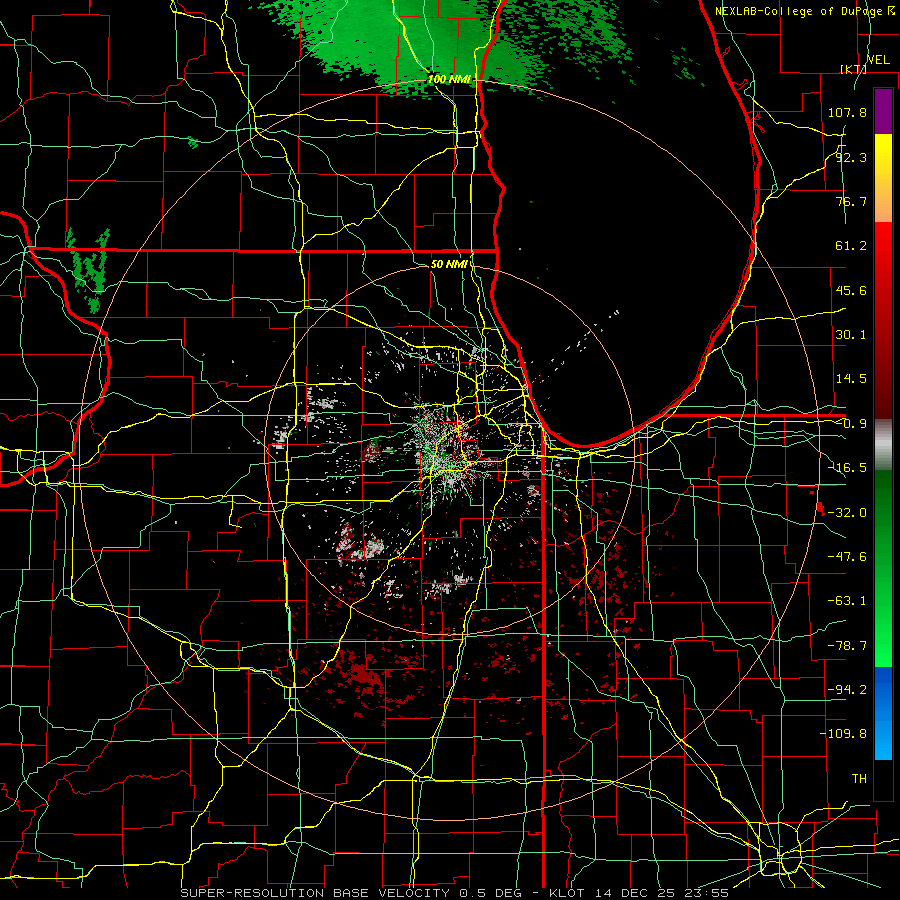Click the 30.1 legend value
The width and height of the screenshot is (900, 900).
click(x=851, y=335)
